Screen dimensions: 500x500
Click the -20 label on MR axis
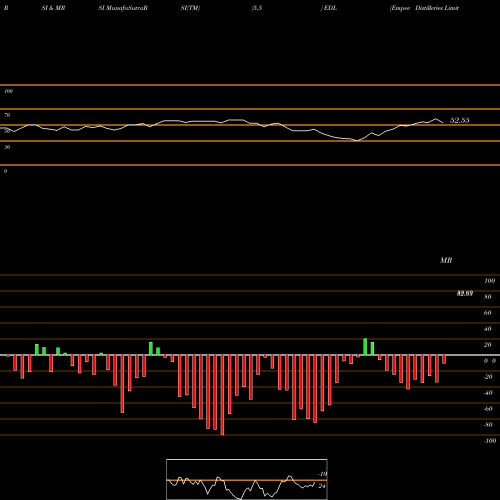(488, 377)
